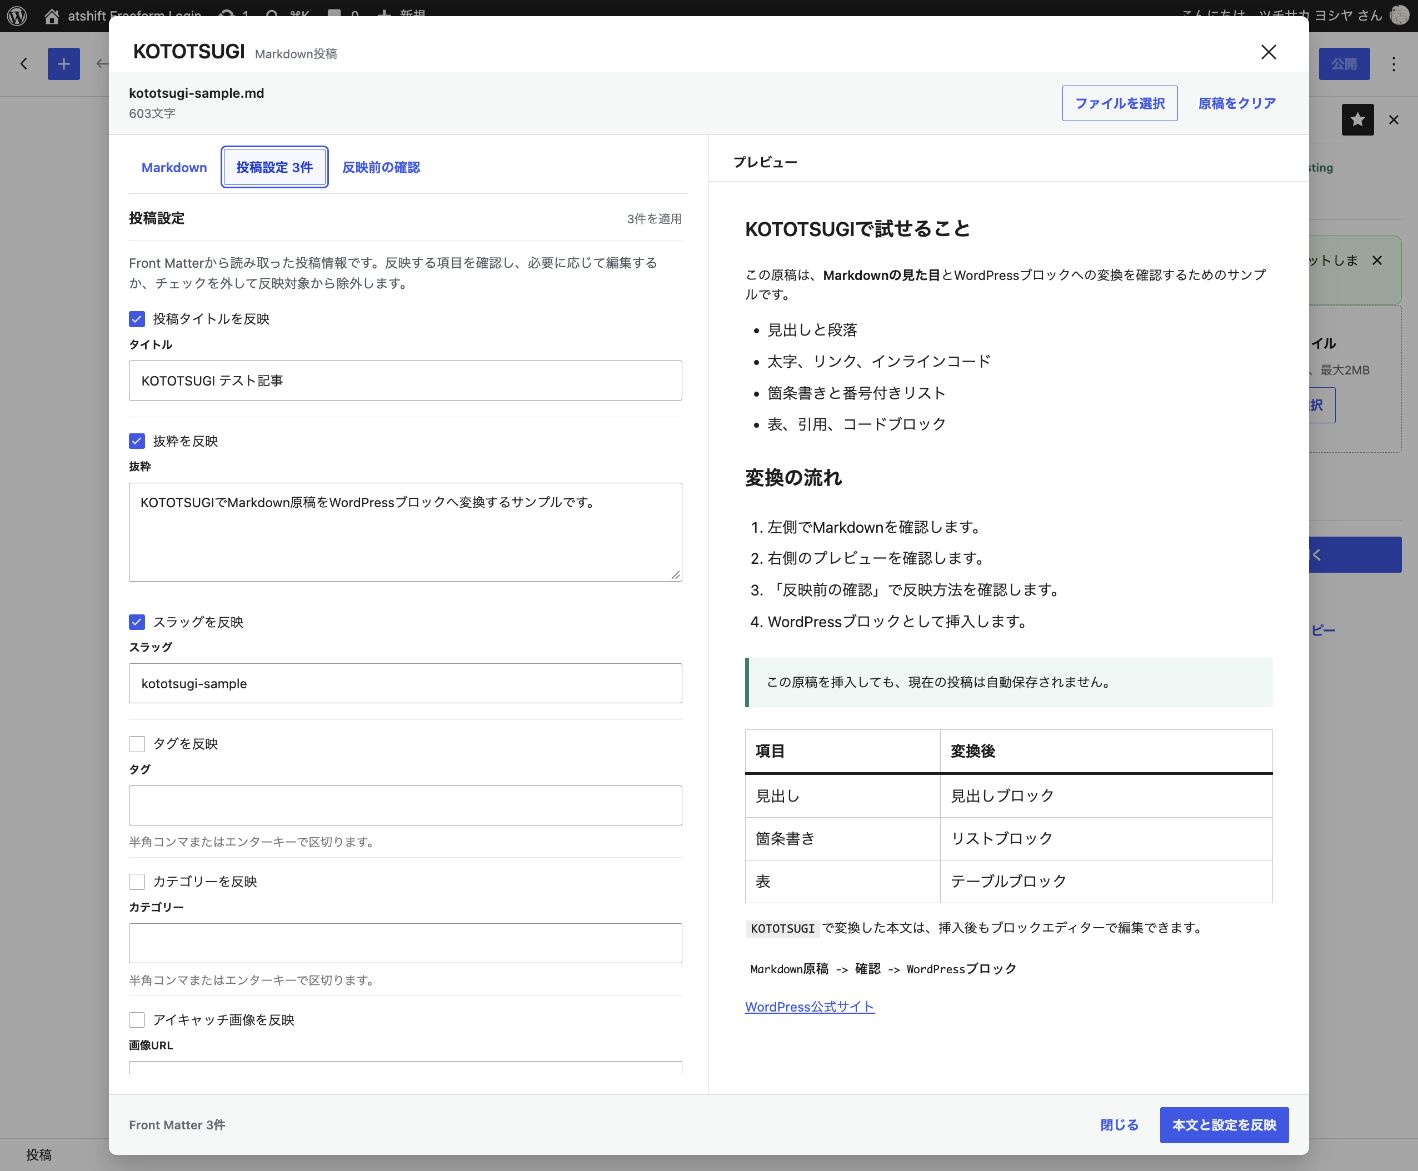Click the bullet item 表、引用、コードブロック

click(856, 424)
